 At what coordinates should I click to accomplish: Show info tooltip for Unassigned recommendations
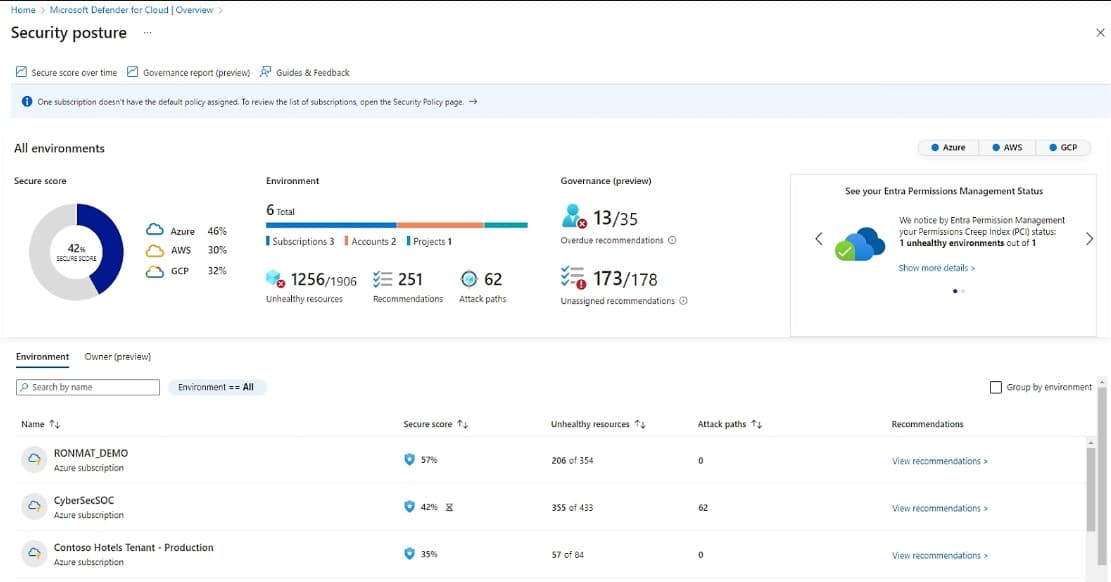pos(683,301)
